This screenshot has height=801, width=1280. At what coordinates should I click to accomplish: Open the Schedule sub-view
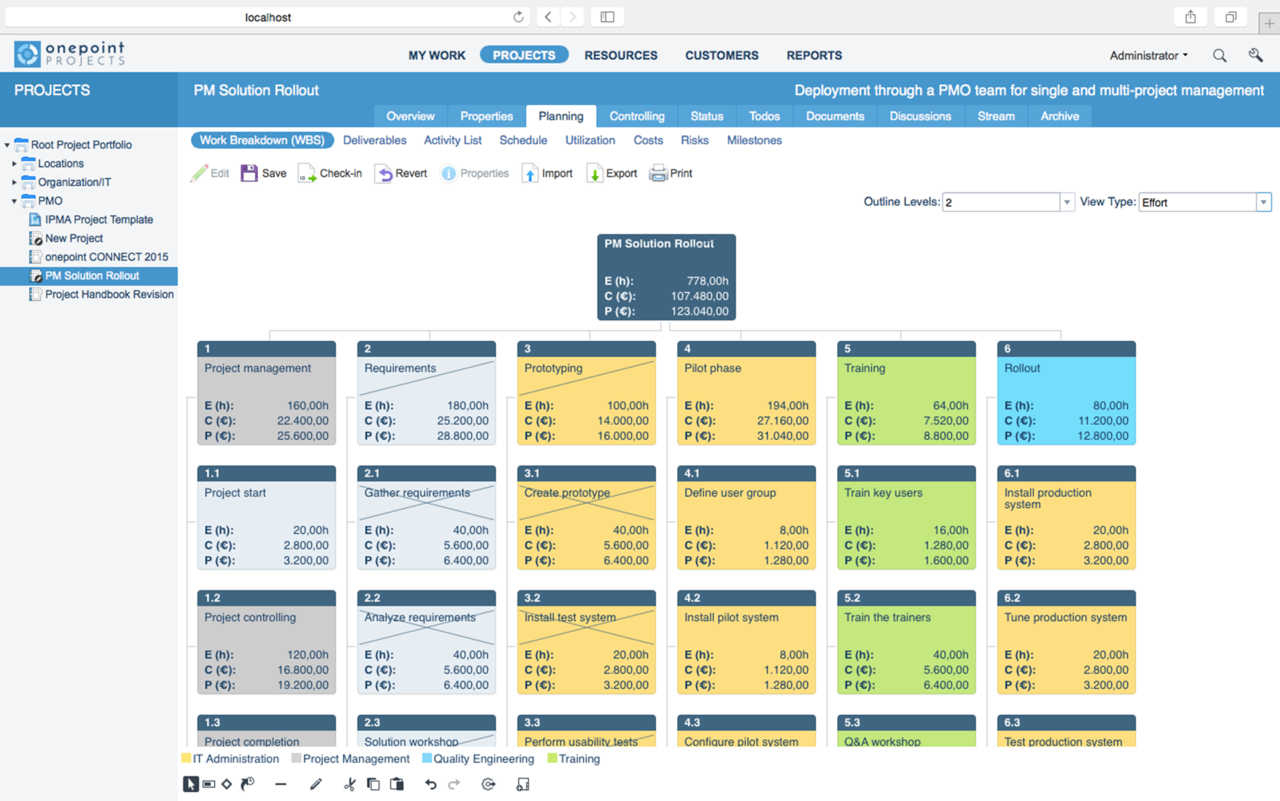click(523, 140)
